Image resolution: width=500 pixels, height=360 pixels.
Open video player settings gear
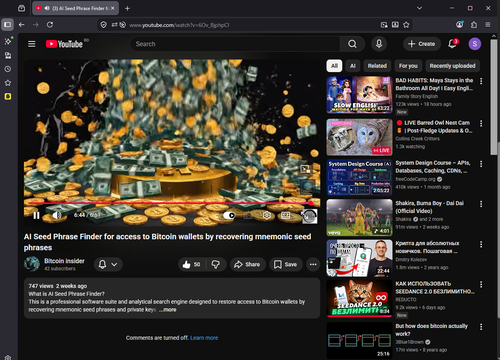[x=267, y=215]
